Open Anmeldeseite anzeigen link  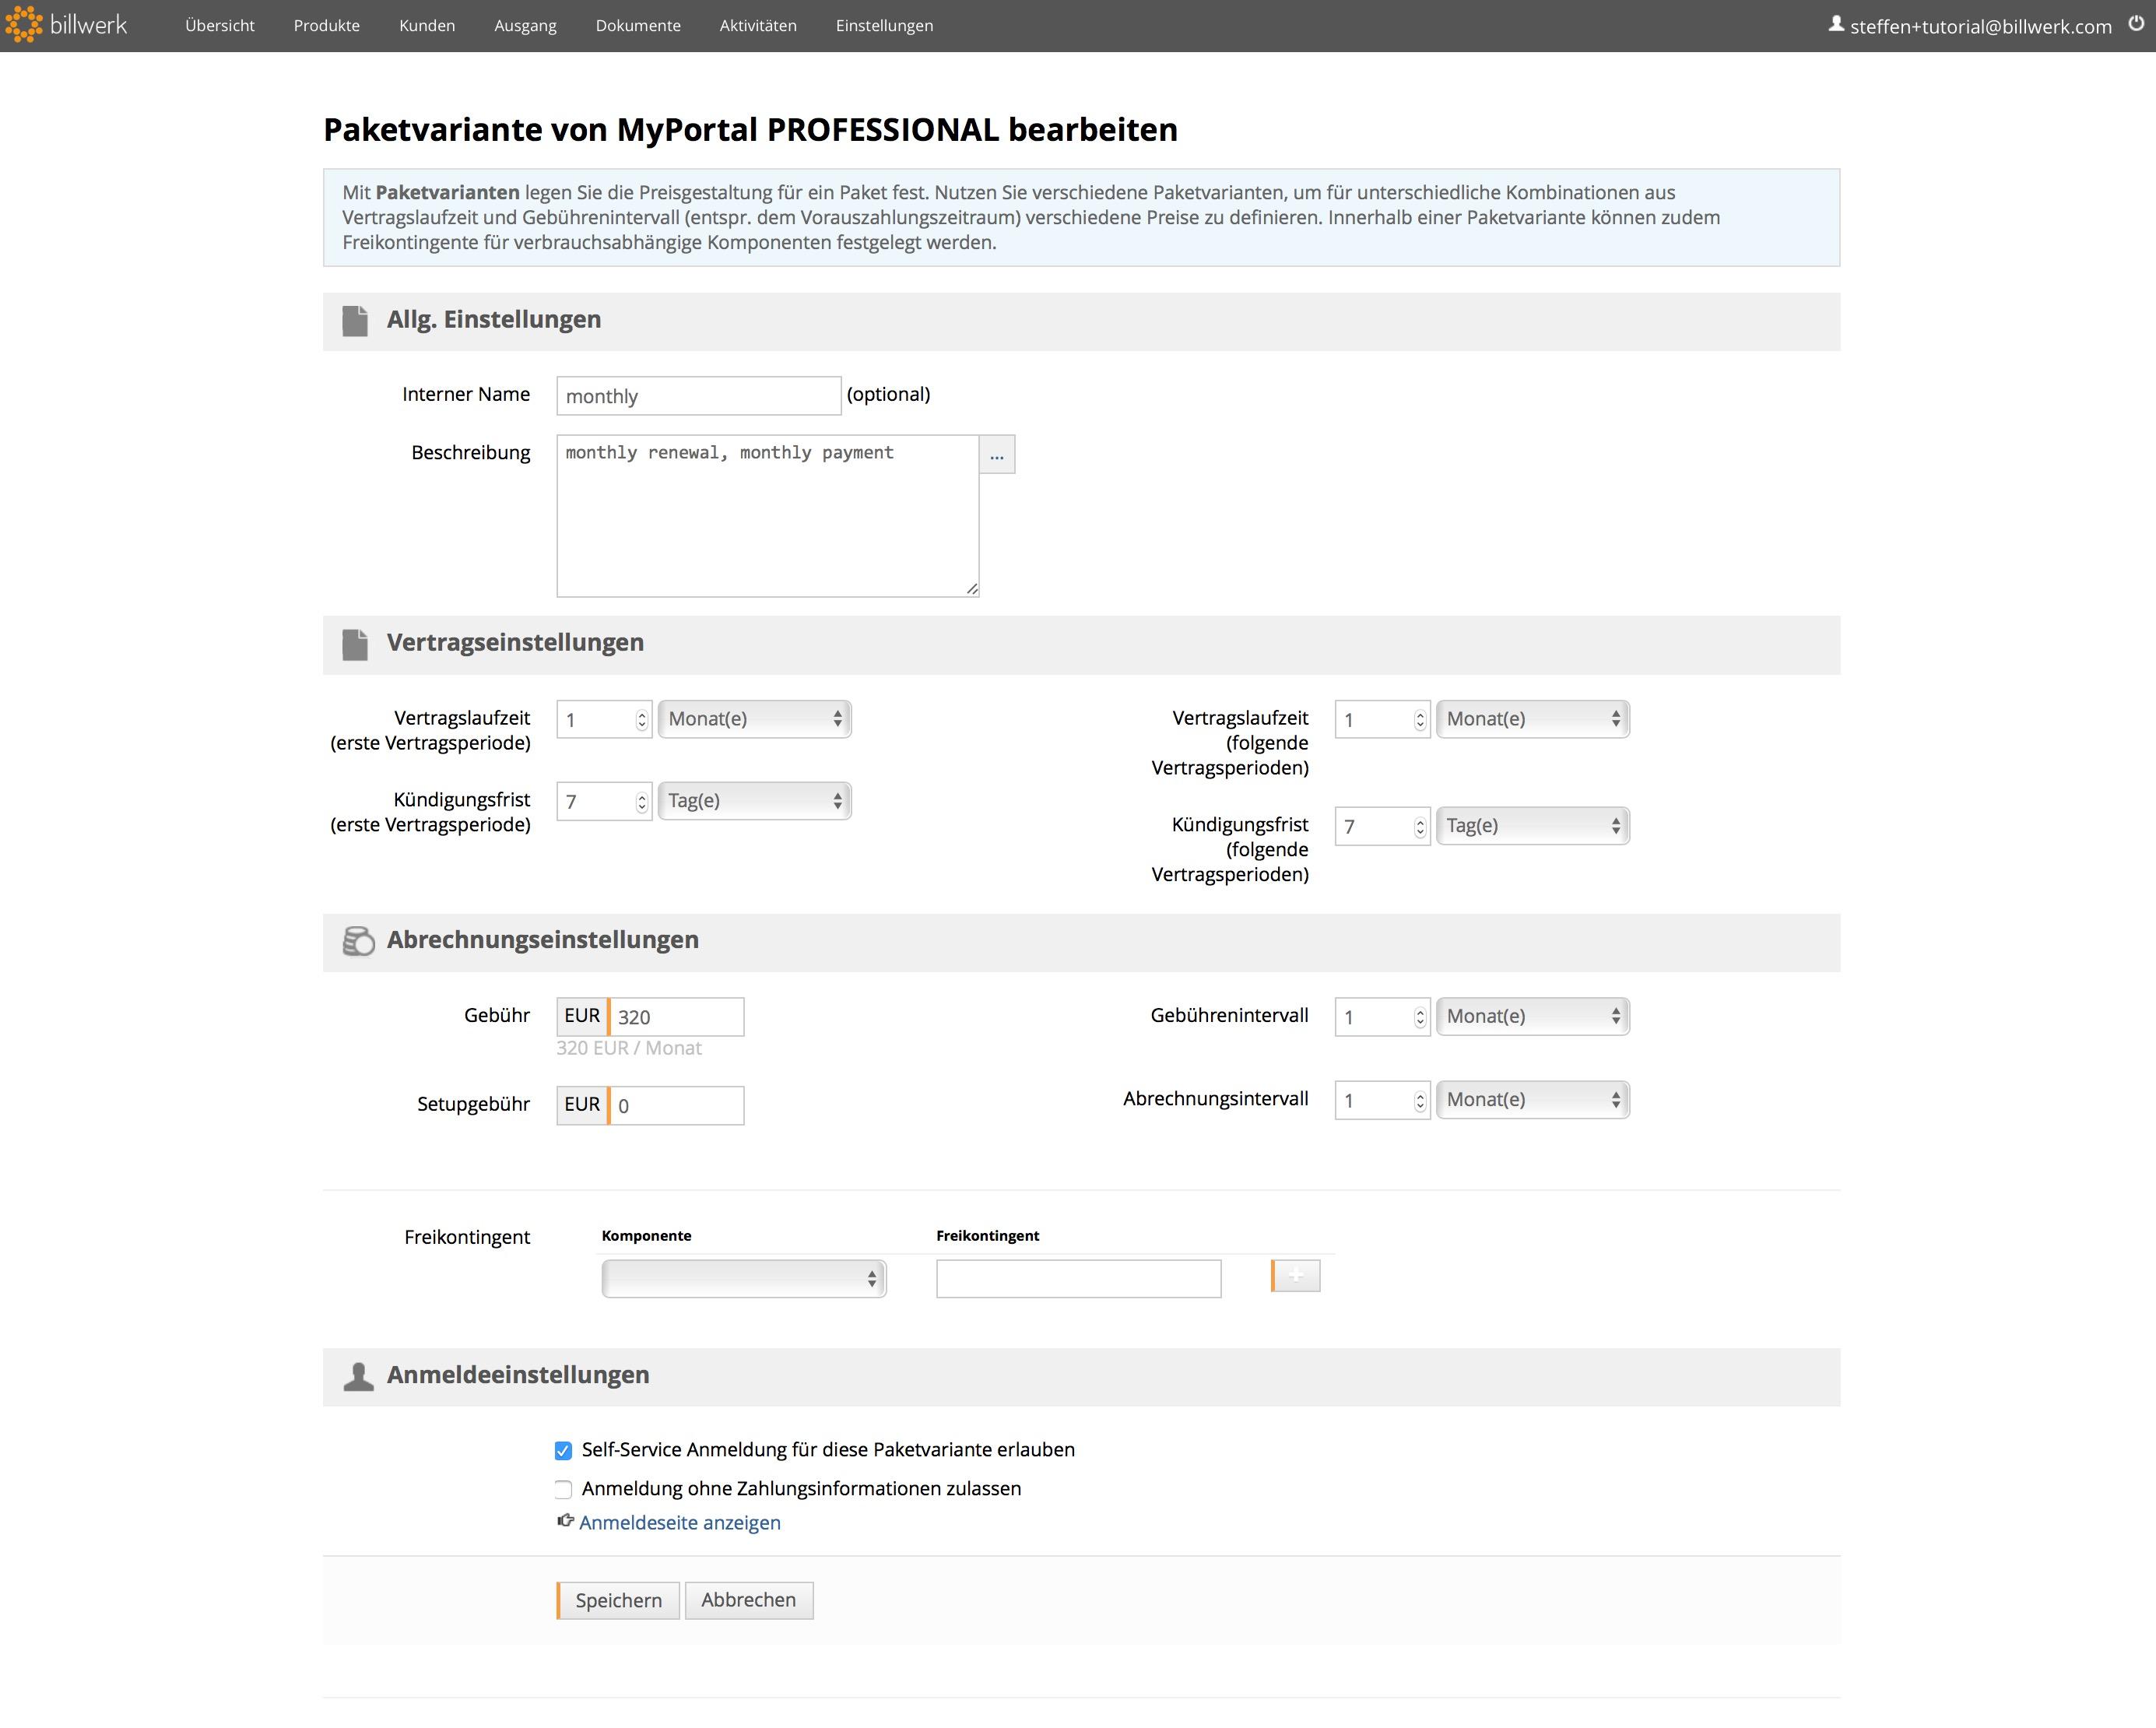point(680,1523)
